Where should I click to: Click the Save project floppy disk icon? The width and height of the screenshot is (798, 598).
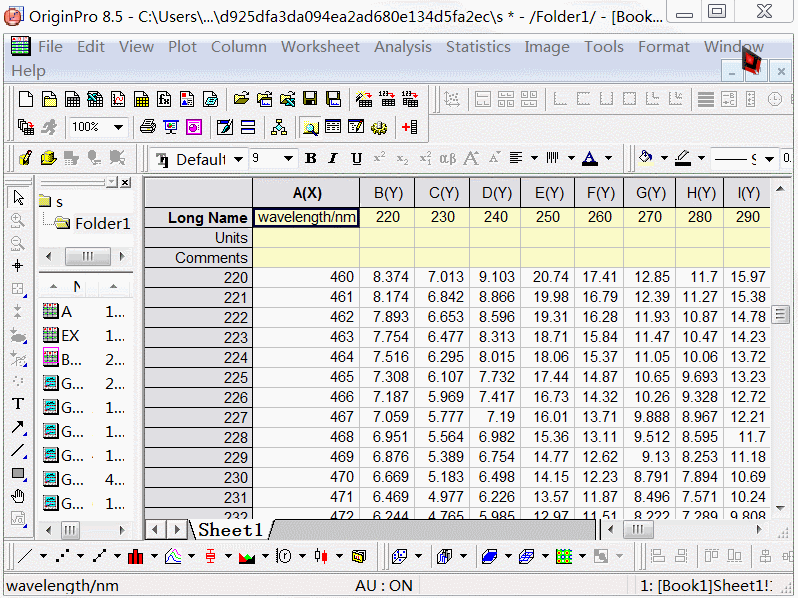click(x=310, y=99)
